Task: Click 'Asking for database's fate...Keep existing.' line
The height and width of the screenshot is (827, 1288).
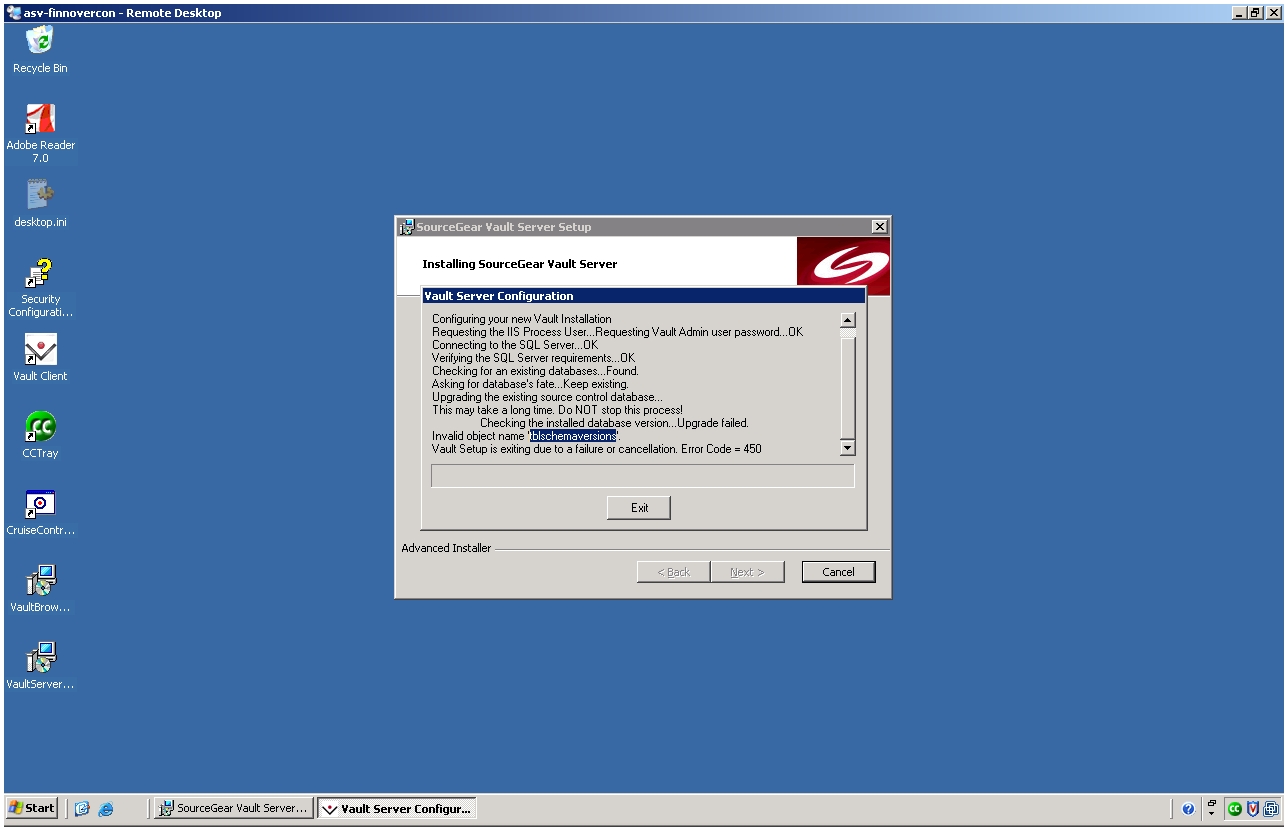Action: 530,384
